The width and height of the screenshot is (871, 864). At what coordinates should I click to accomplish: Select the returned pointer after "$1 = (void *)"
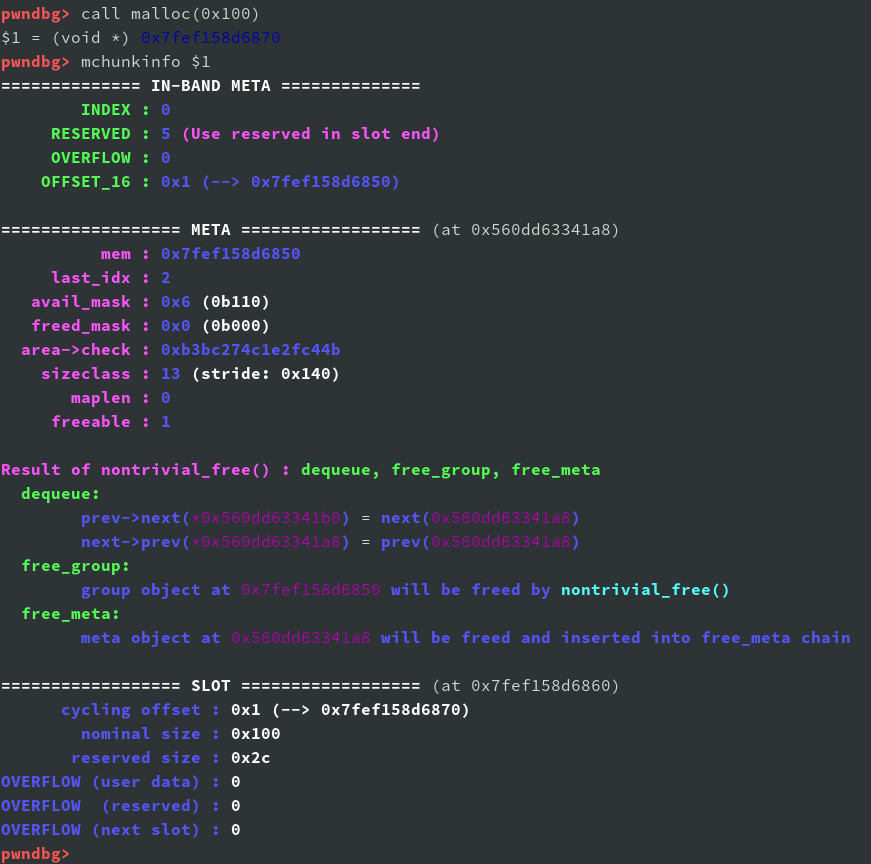tap(210, 38)
